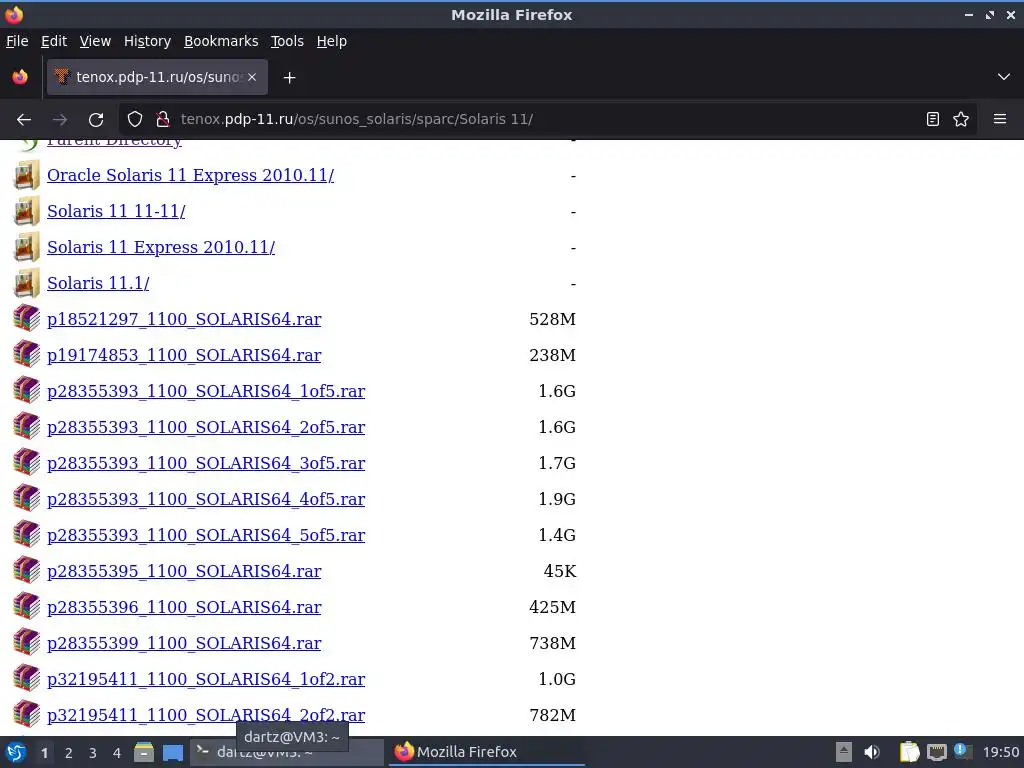Download p28355396_1100_SOLARIS64.rar

click(x=184, y=607)
